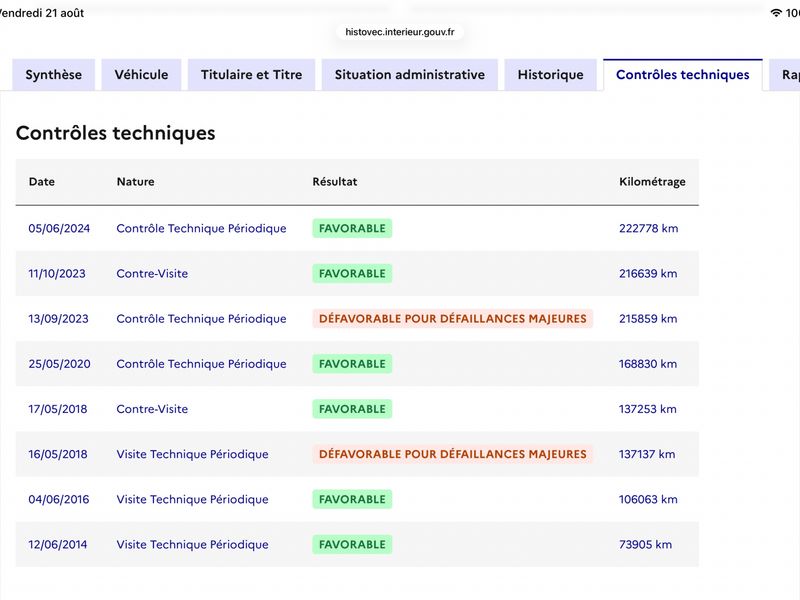Click DÉFAVORABLE badge on 16/05/2018 row
This screenshot has height=600, width=800.
(x=453, y=454)
